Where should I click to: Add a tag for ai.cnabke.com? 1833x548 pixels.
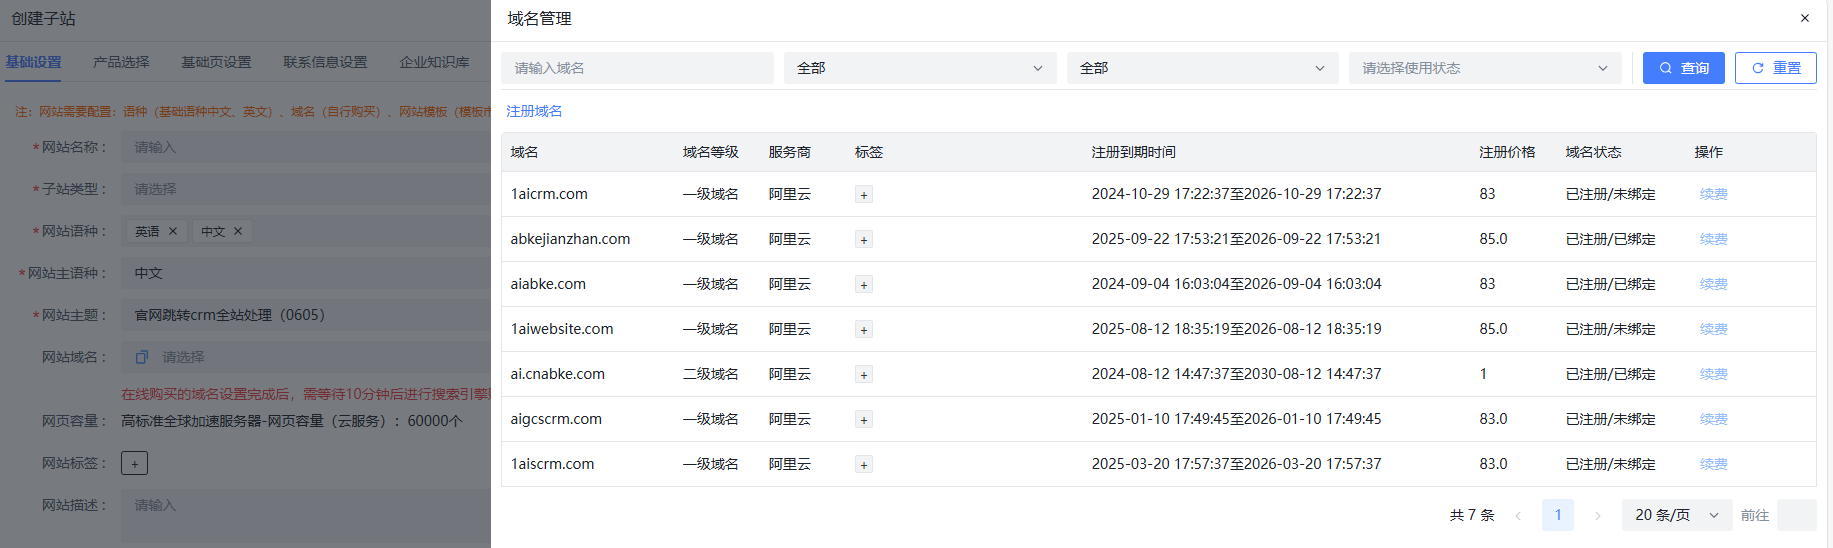864,375
